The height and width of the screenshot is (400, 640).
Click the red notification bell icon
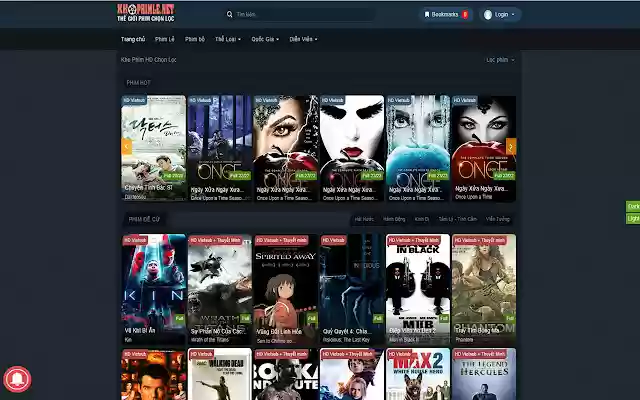point(17,379)
